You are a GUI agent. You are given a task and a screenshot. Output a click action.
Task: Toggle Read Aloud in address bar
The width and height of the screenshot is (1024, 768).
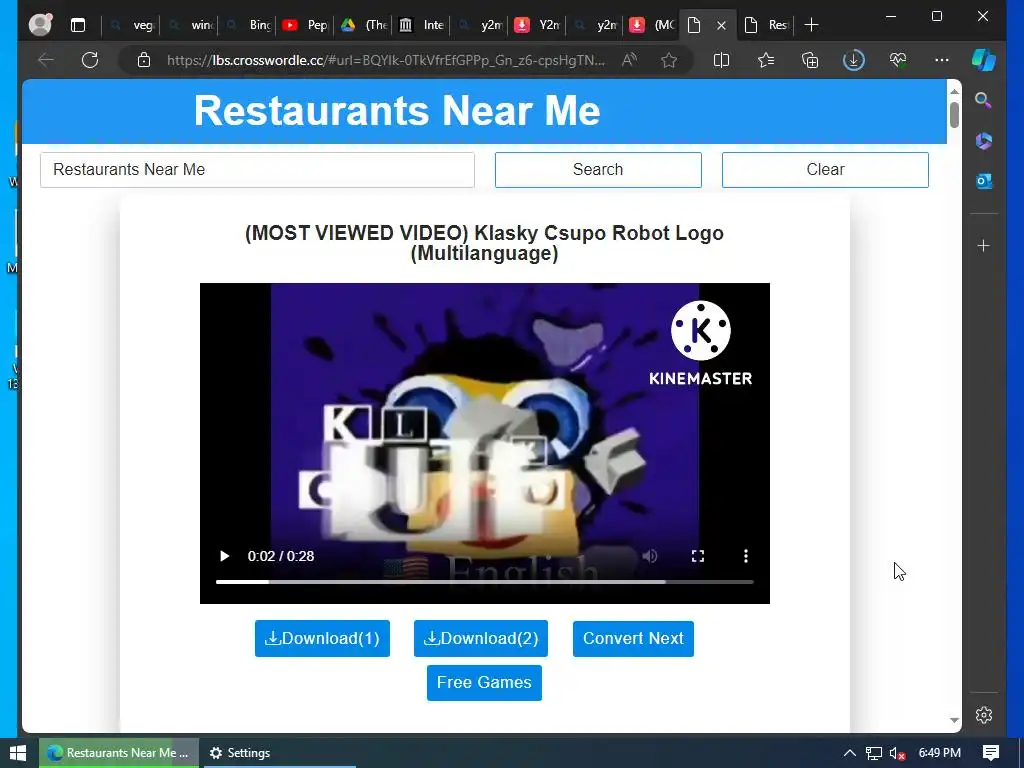coord(630,60)
